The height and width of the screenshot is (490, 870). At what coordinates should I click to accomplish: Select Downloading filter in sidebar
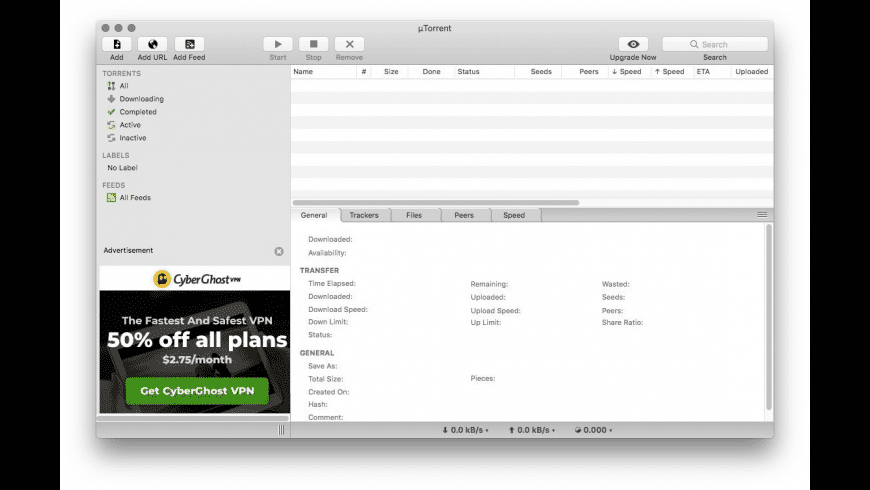coord(141,99)
